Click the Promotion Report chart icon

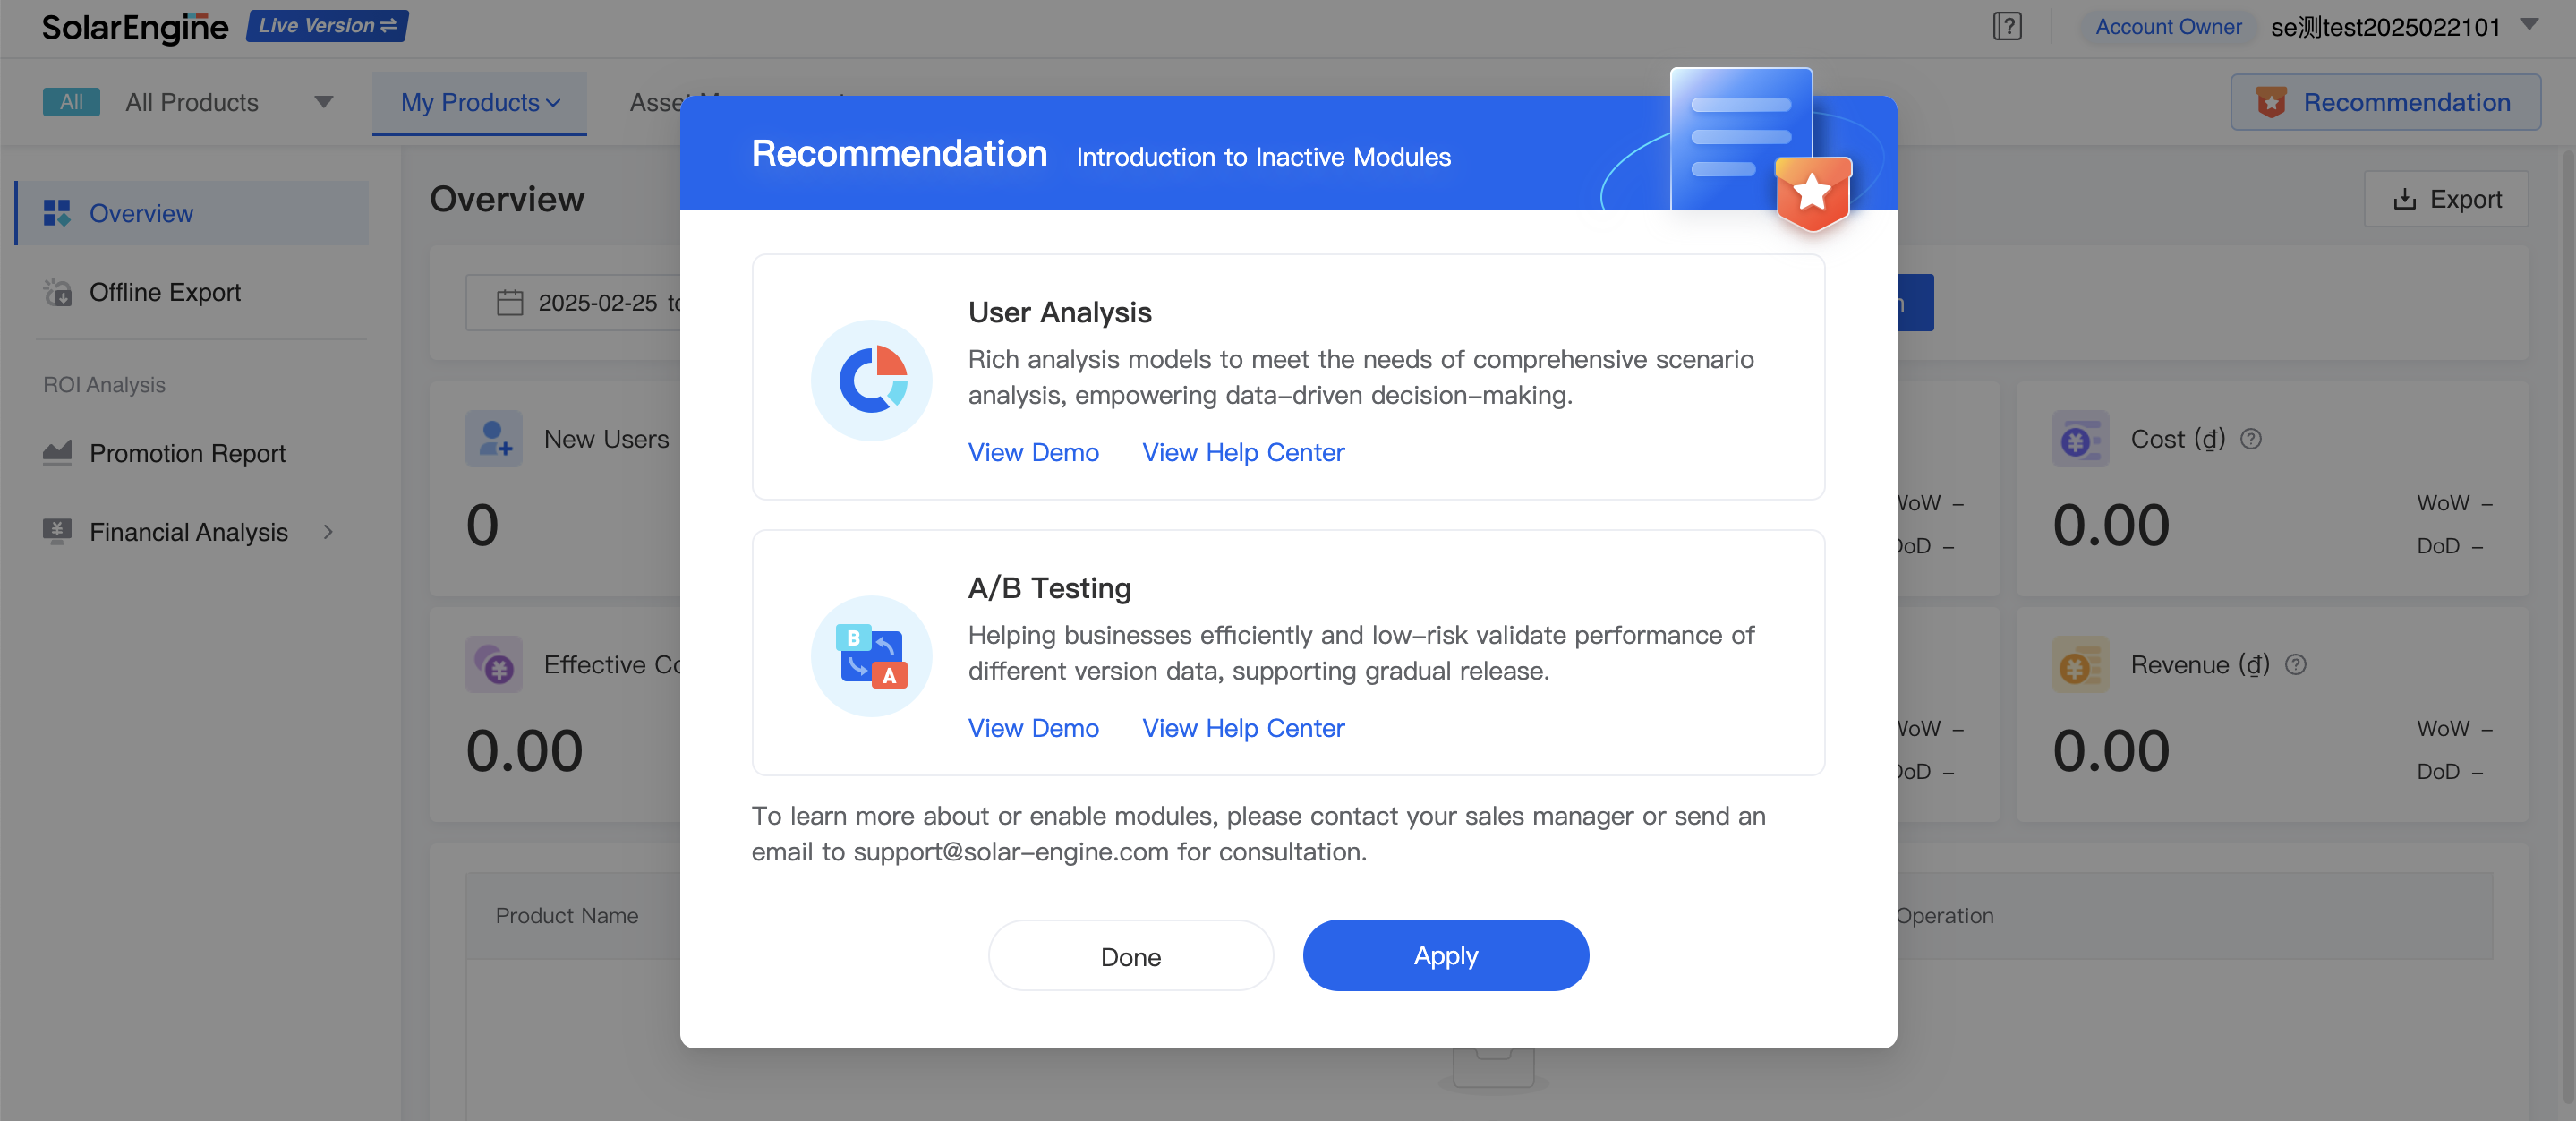click(57, 453)
